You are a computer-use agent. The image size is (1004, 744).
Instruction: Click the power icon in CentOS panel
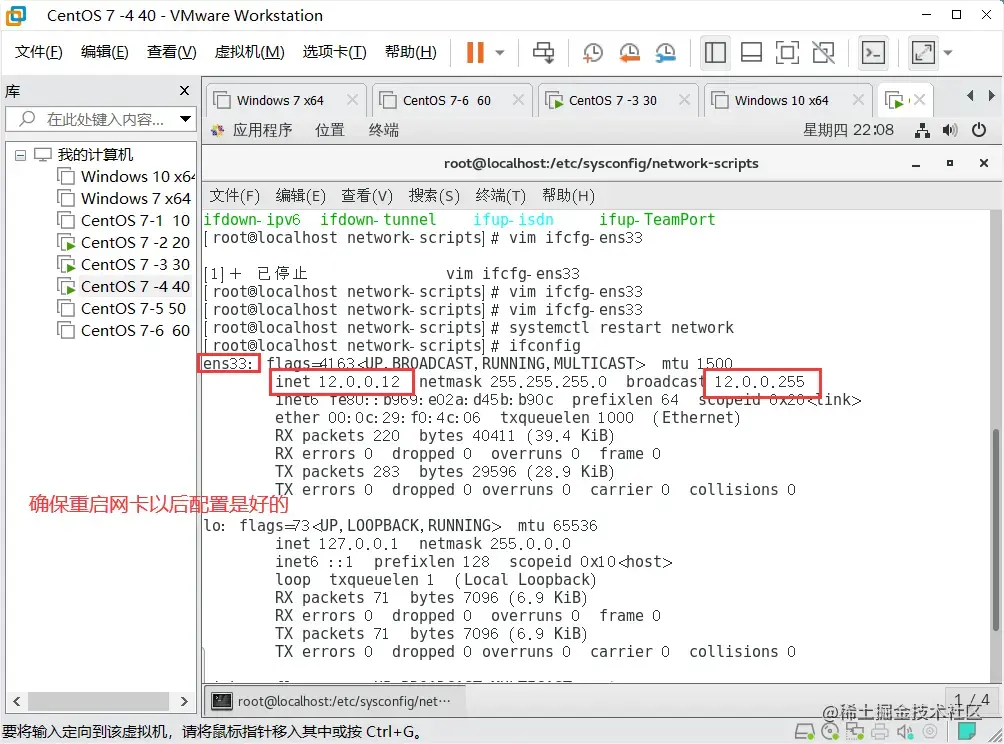pos(978,131)
